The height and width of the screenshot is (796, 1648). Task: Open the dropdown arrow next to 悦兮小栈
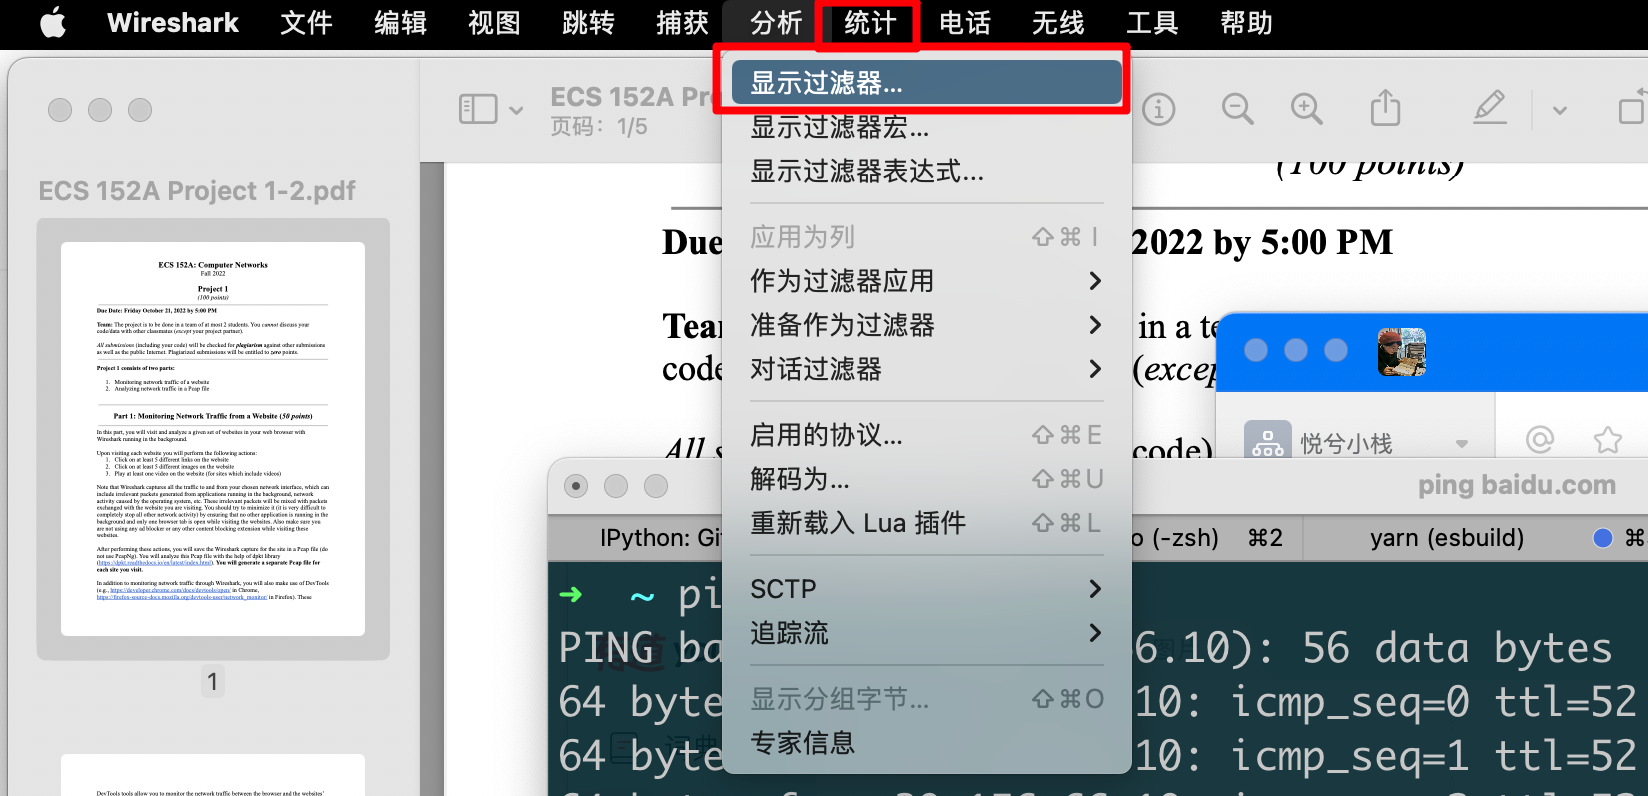[1462, 444]
